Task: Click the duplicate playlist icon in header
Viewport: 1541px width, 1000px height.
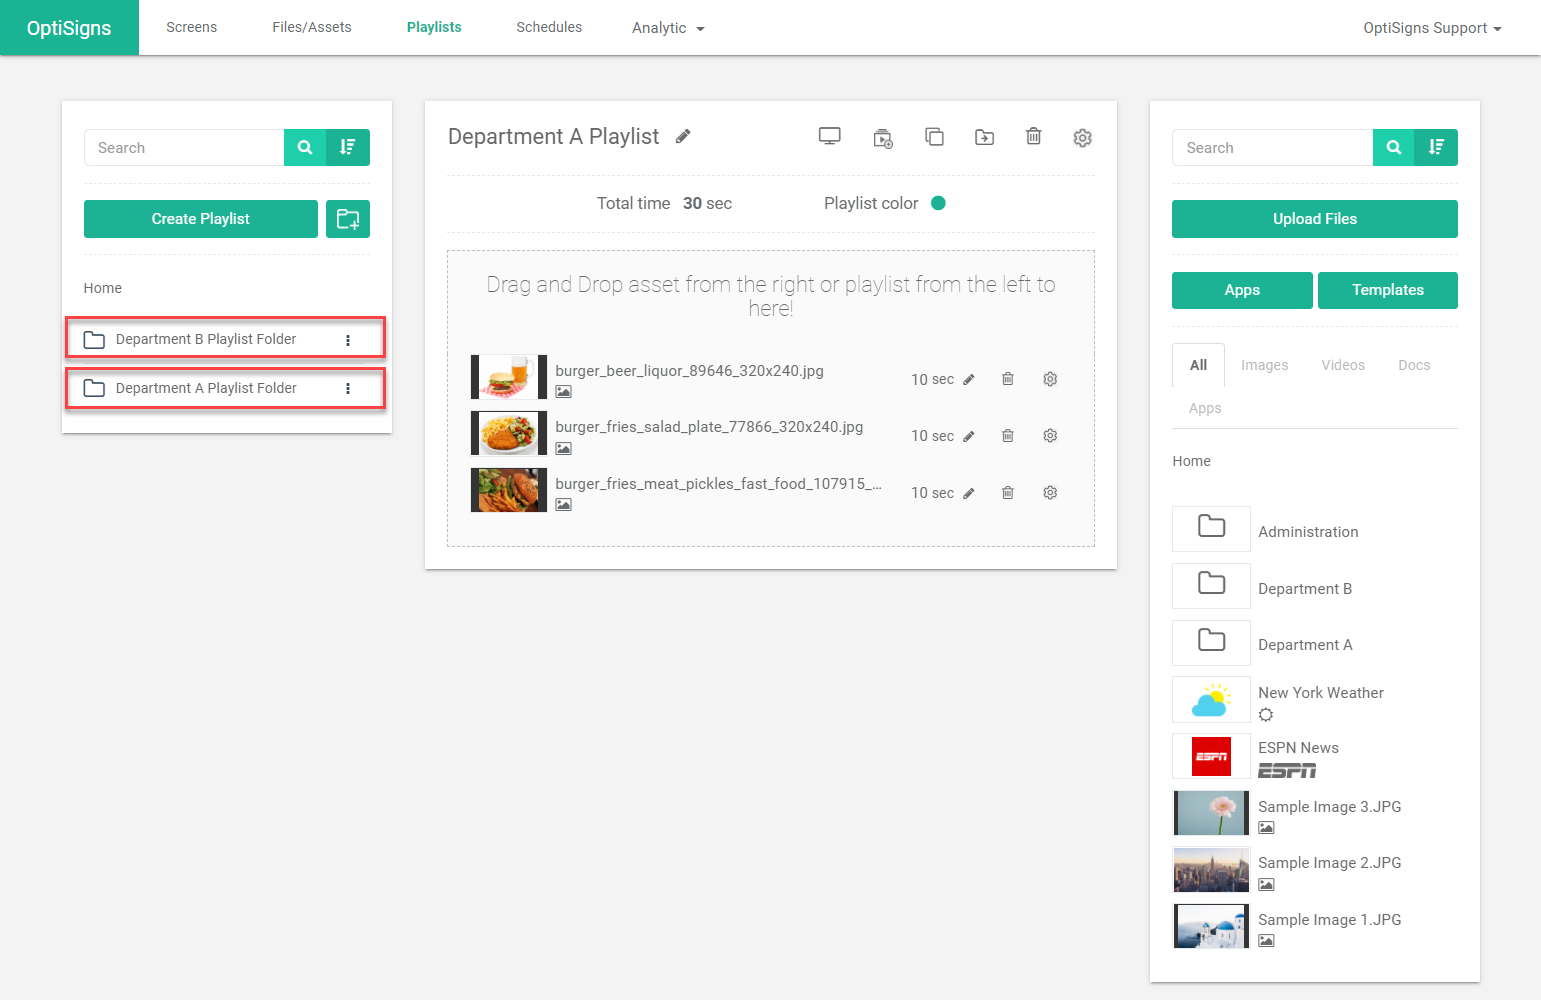Action: pos(934,137)
